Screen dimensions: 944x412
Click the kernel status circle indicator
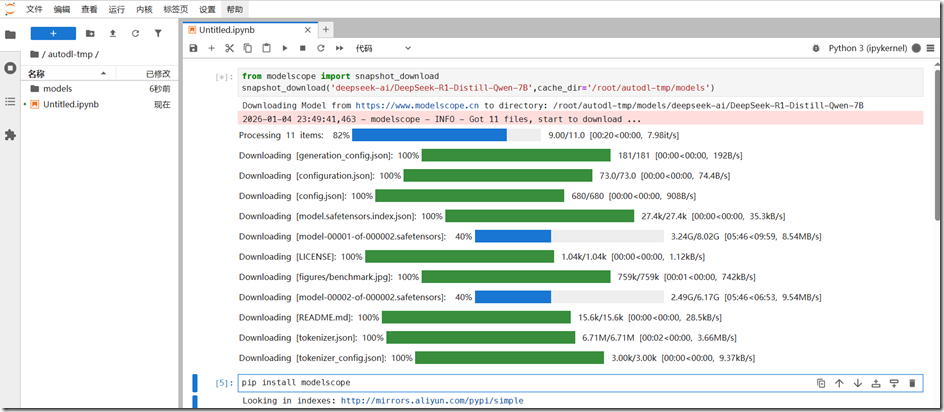(x=916, y=48)
